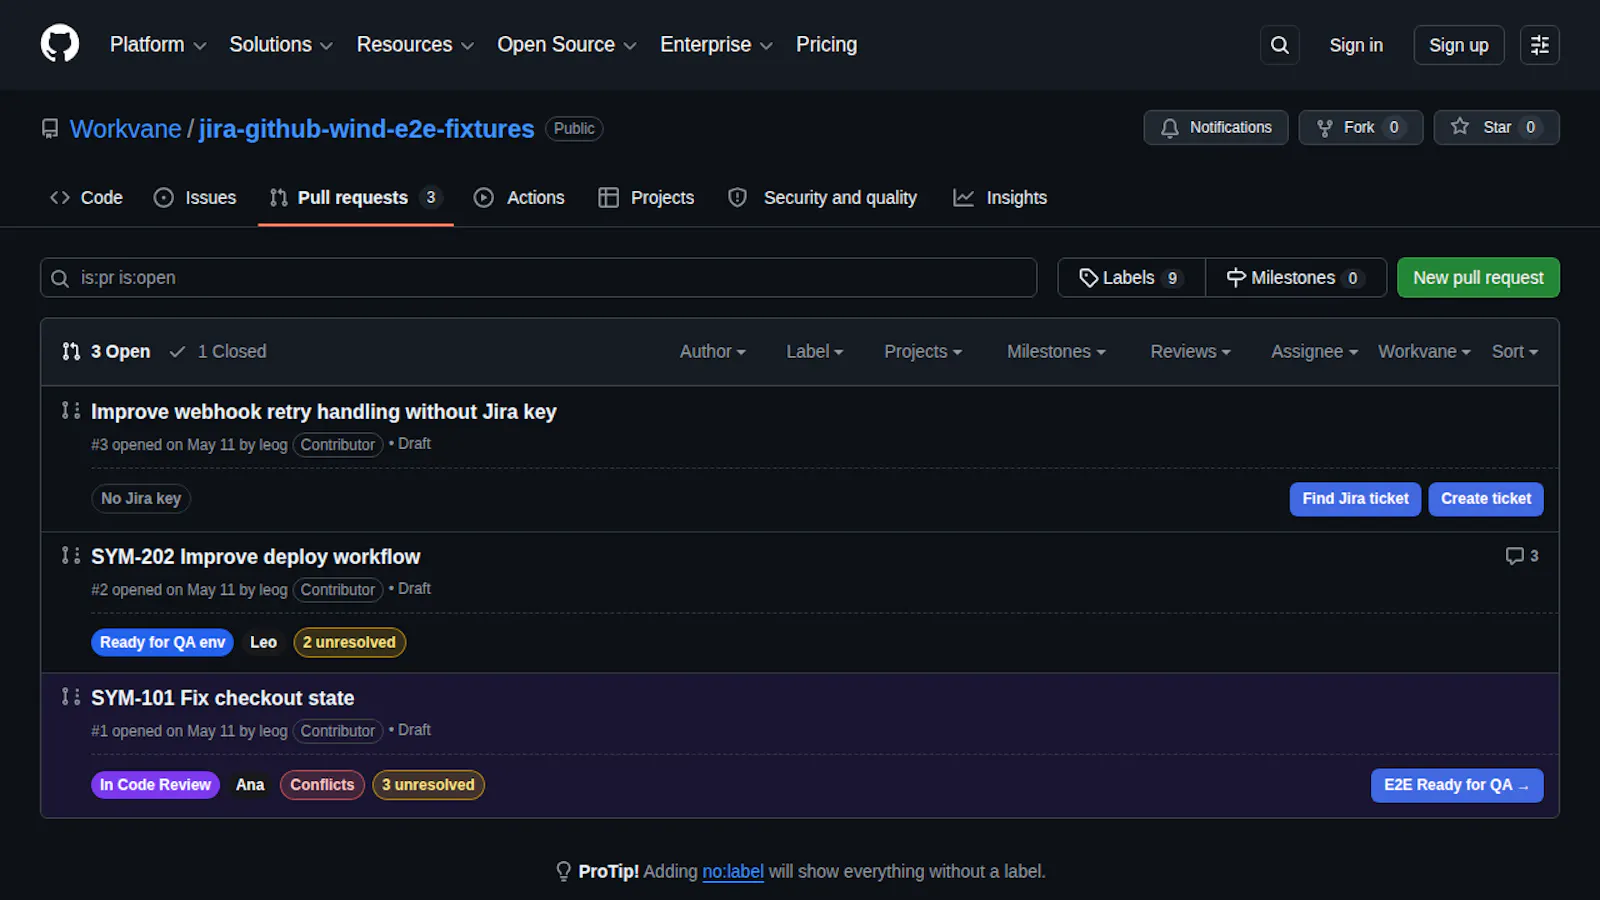Open the Open Source dropdown
Screen dimensions: 1600x900
[x=567, y=45]
